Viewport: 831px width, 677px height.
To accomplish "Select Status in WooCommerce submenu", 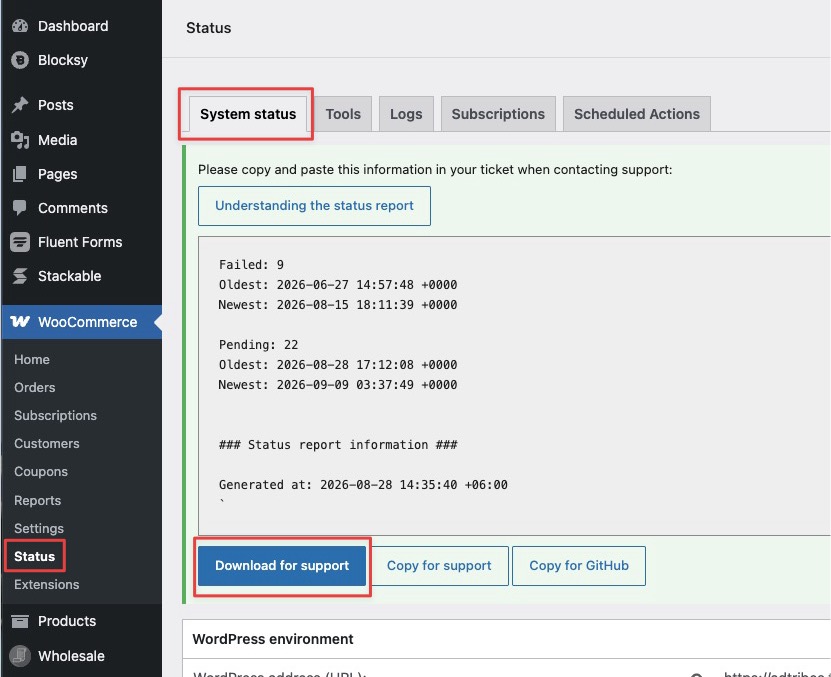I will (x=34, y=556).
